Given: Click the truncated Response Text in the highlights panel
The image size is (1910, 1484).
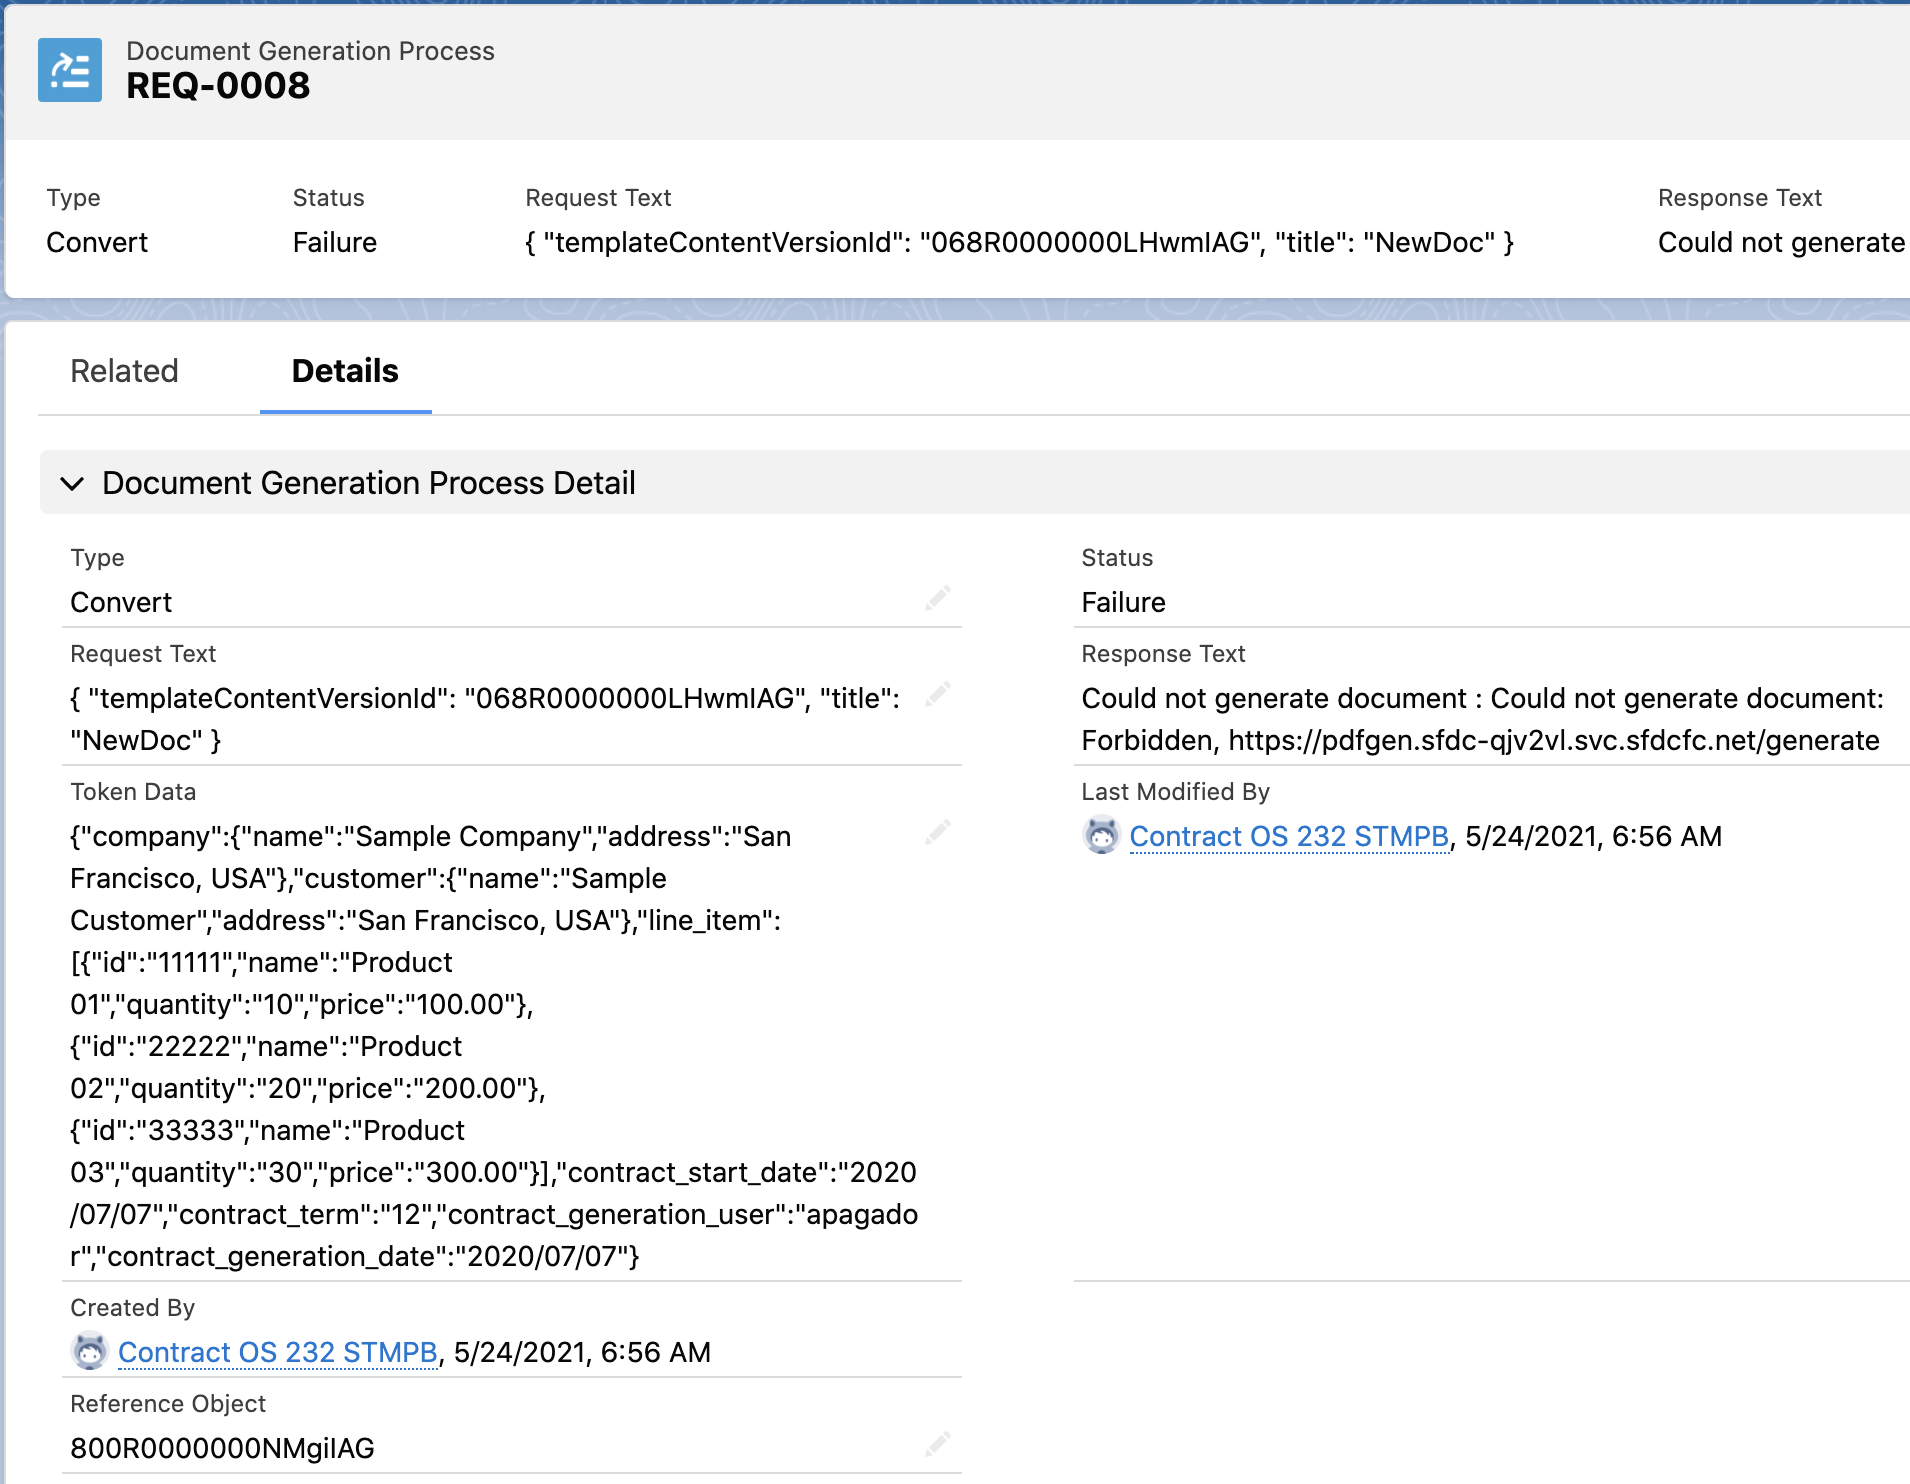Looking at the screenshot, I should 1780,242.
